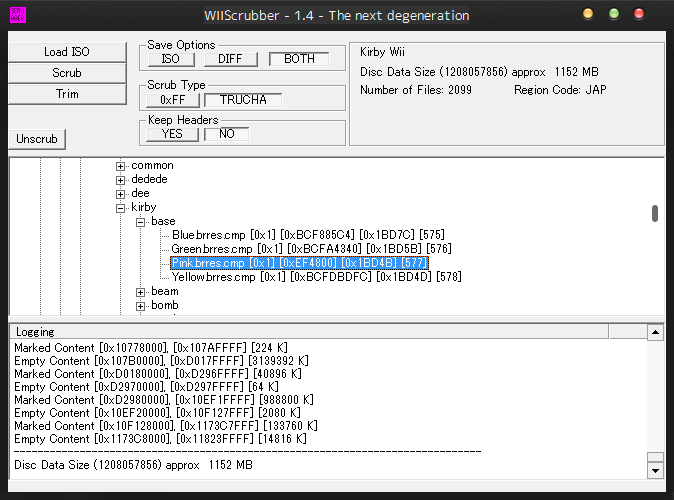Screen dimensions: 674x500
Task: Select Yellow.brres.cmp file entry
Action: click(316, 277)
